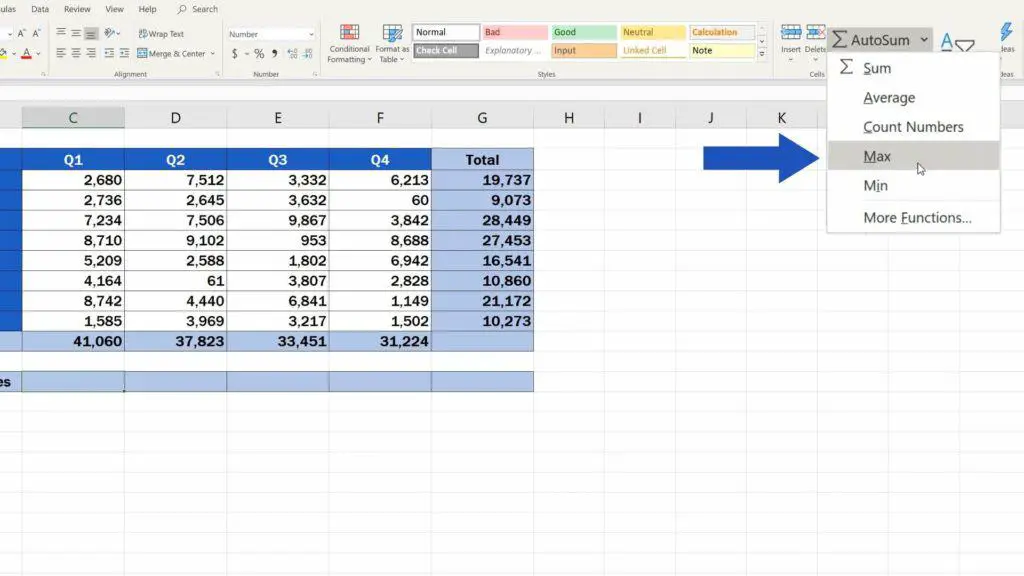The image size is (1024, 576).
Task: Toggle increase indent
Action: 125,54
